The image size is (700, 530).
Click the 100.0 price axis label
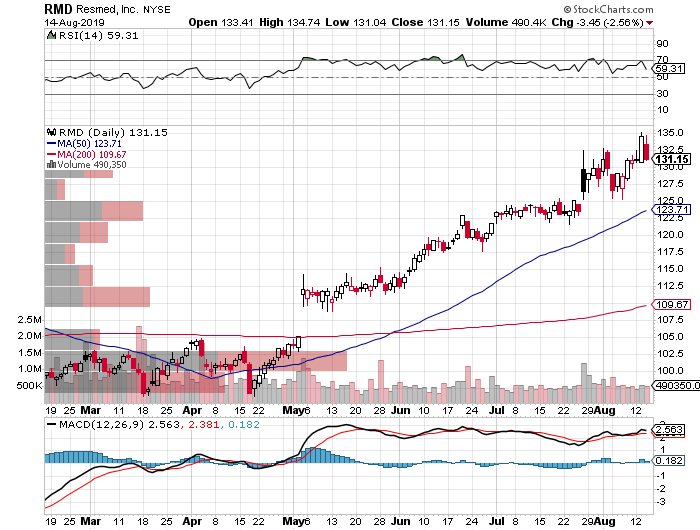pyautogui.click(x=670, y=371)
